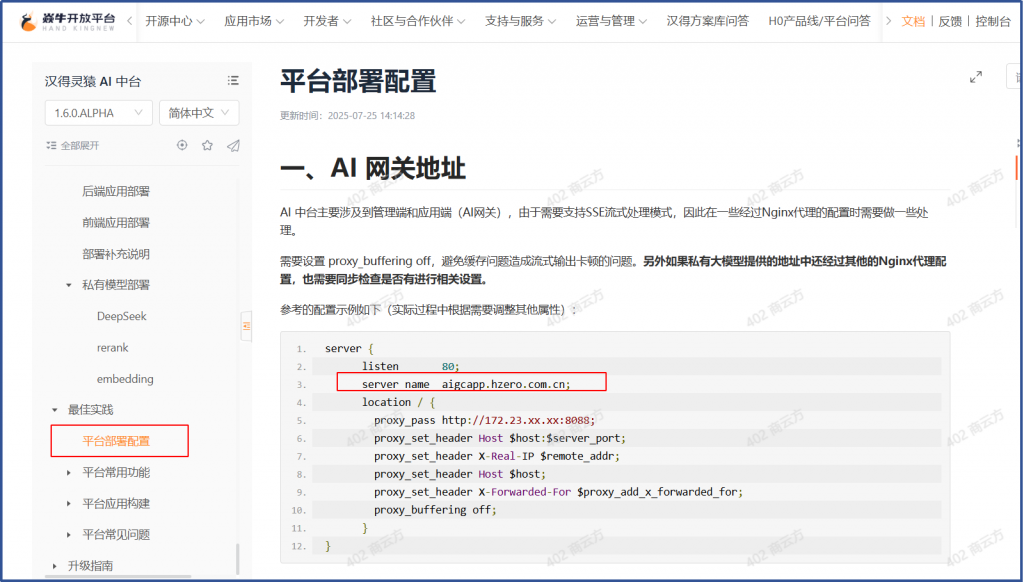Expand the 升级指南 tree node
1024x582 pixels.
point(55,566)
